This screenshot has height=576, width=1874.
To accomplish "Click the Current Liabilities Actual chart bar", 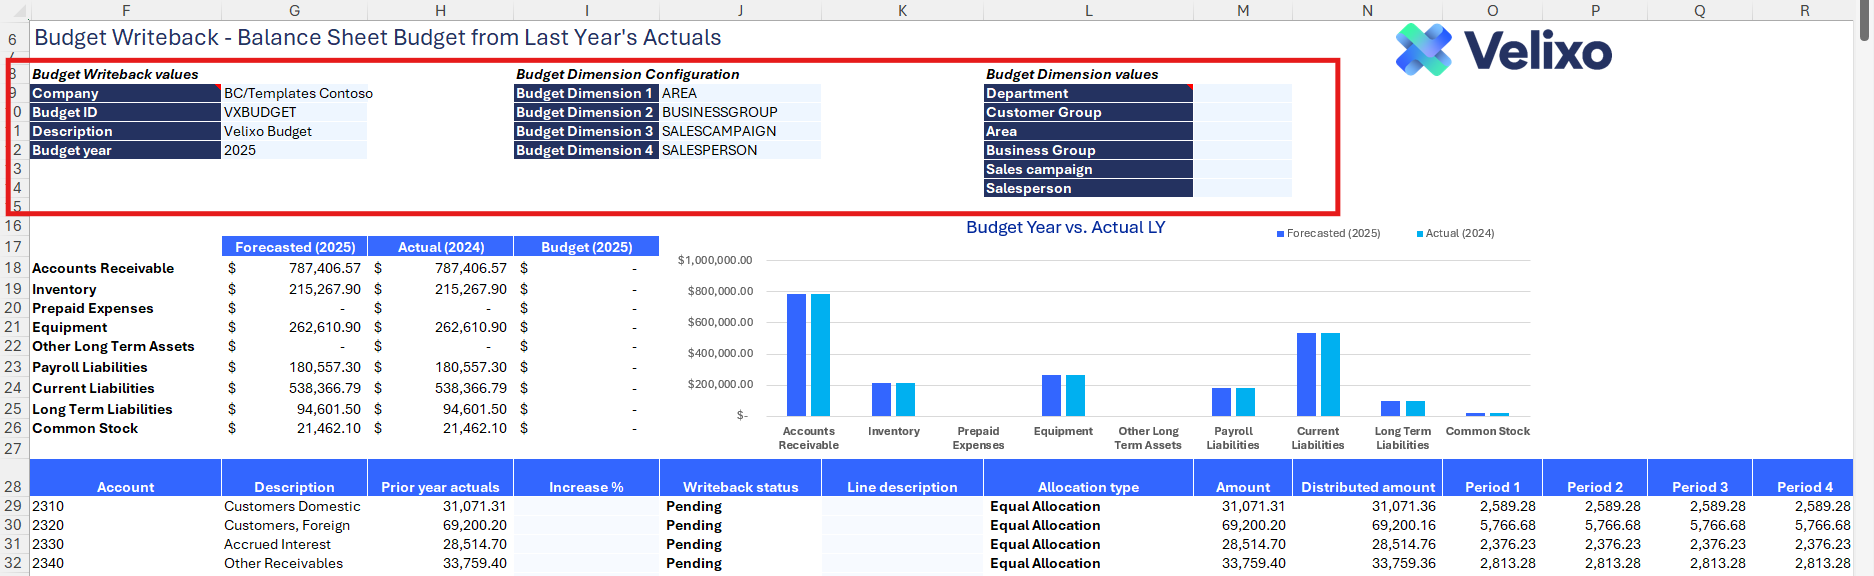I will (1330, 374).
